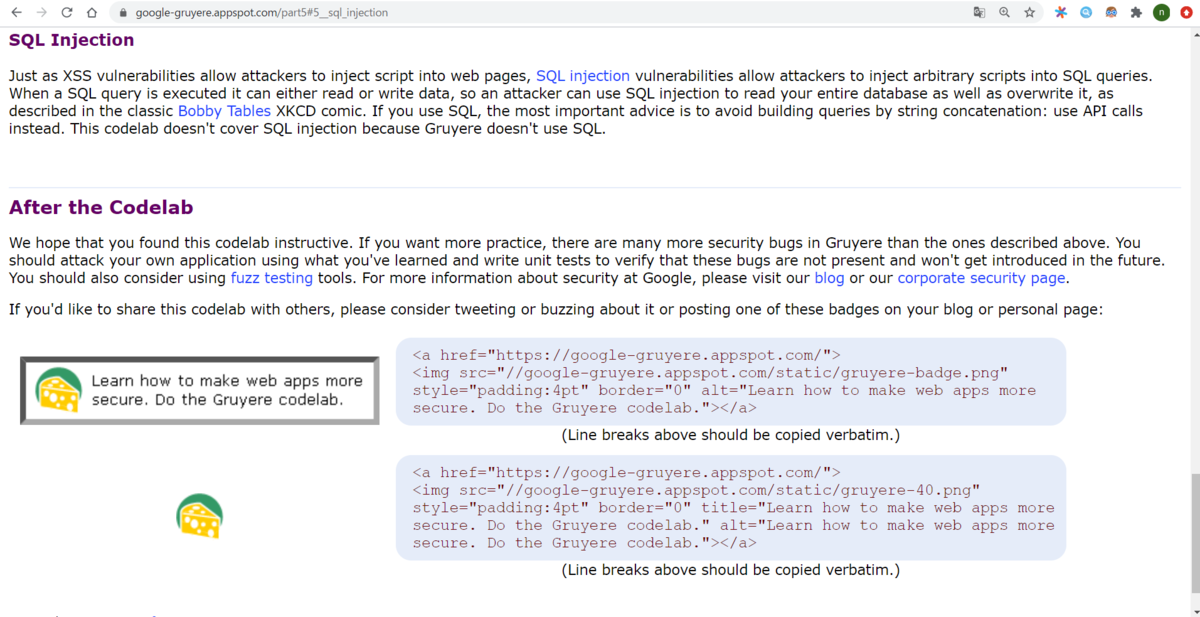Image resolution: width=1200 pixels, height=617 pixels.
Task: Click the small Gruyere cheese badge
Action: [x=200, y=516]
